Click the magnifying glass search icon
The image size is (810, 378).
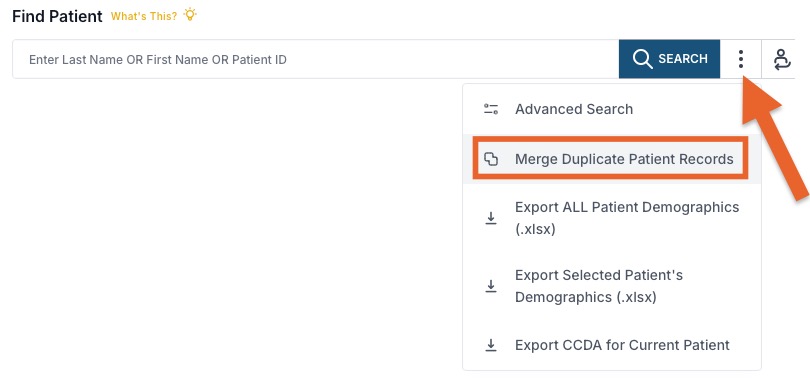coord(642,59)
